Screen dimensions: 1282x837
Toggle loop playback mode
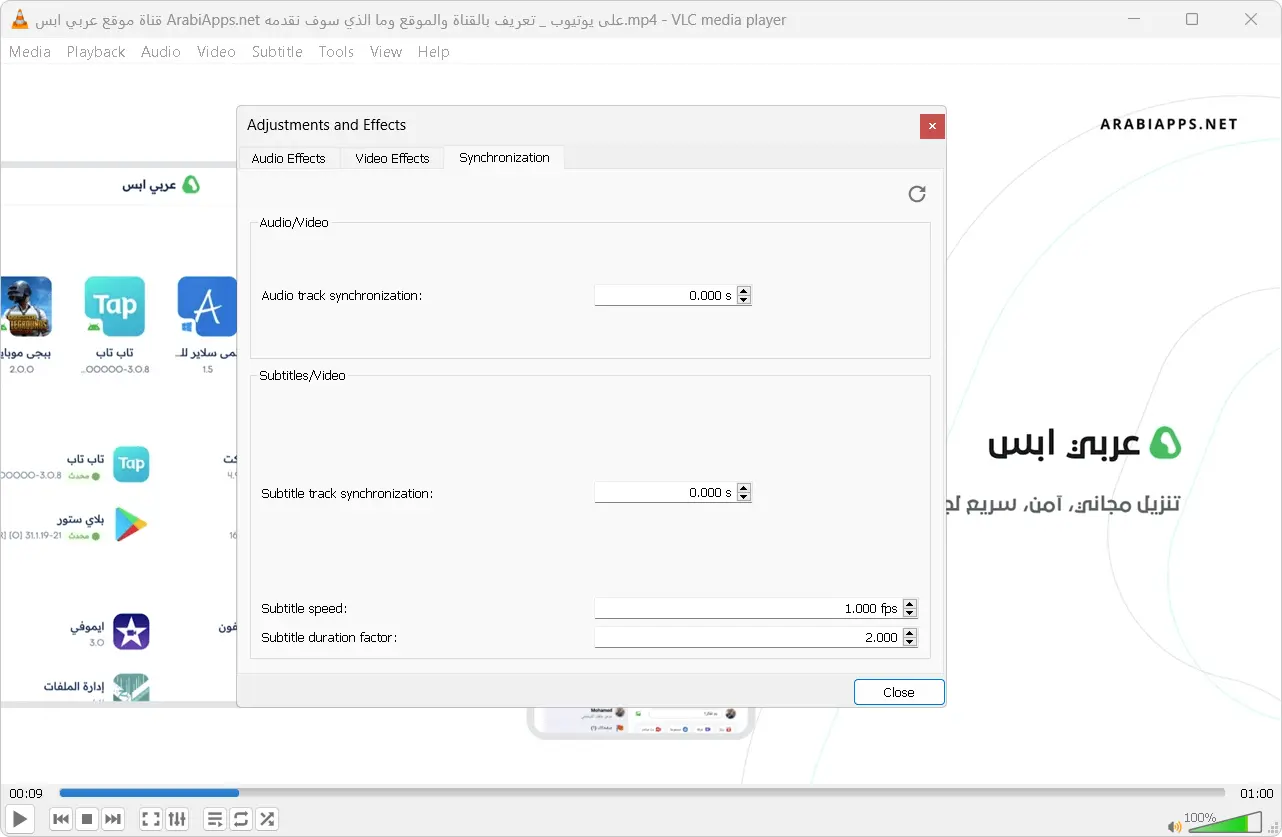pyautogui.click(x=240, y=818)
